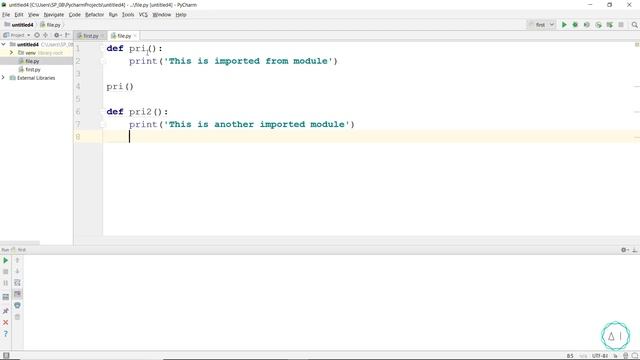Print the Run console output

coord(17,305)
